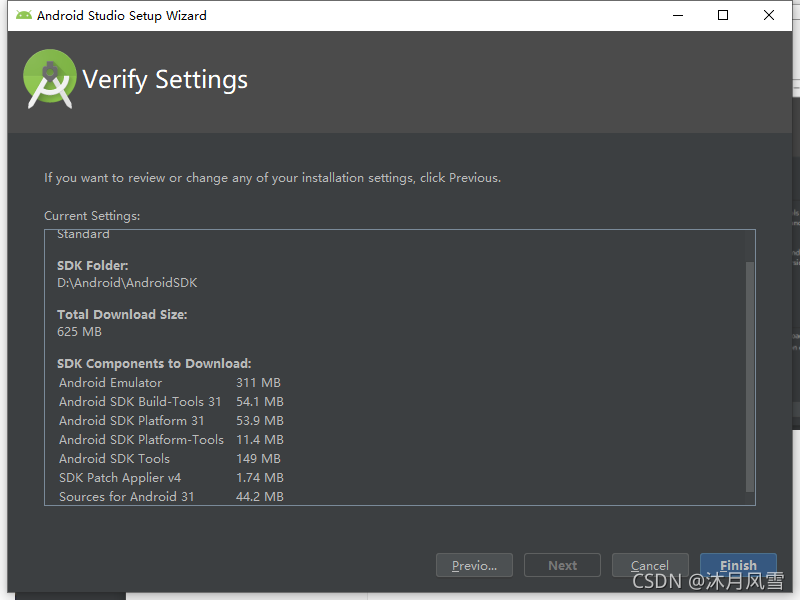Viewport: 800px width, 600px height.
Task: Click the Finish button
Action: (x=738, y=565)
